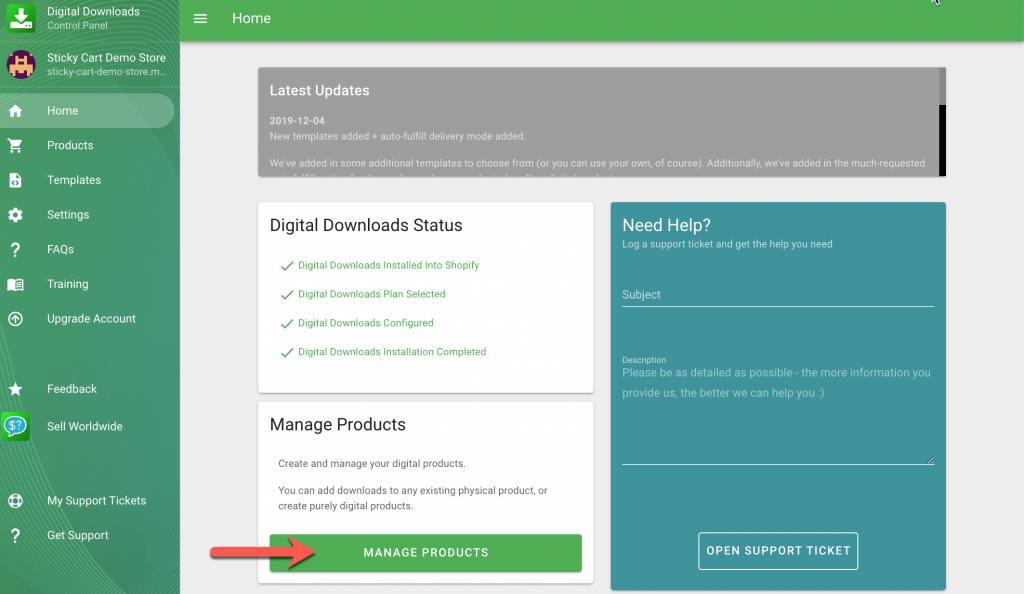1024x594 pixels.
Task: Go to the Templates page
Action: pyautogui.click(x=89, y=180)
